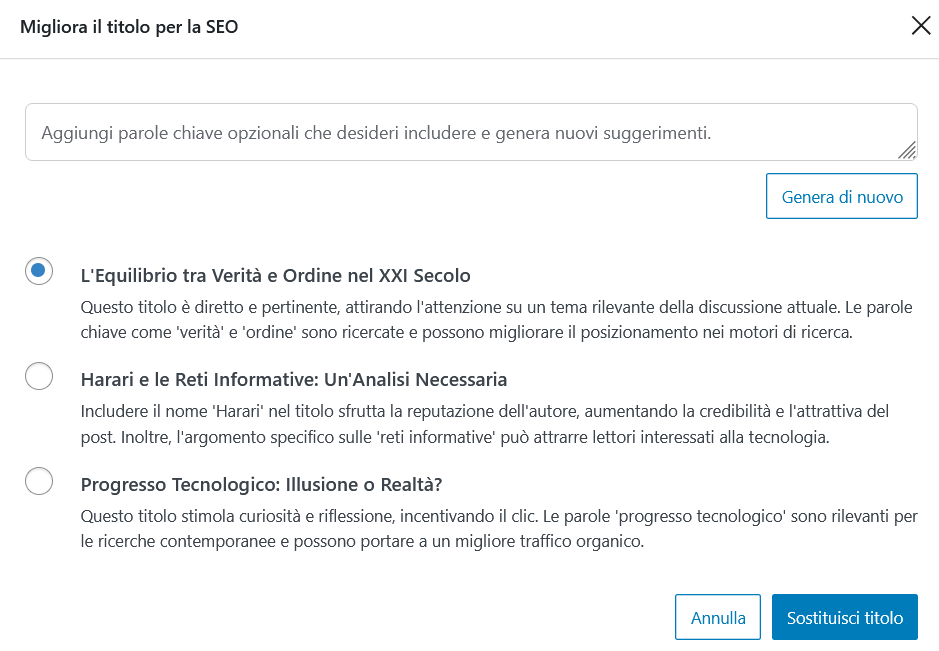
Task: Select the Progresso Tecnologico radio option
Action: click(x=39, y=481)
